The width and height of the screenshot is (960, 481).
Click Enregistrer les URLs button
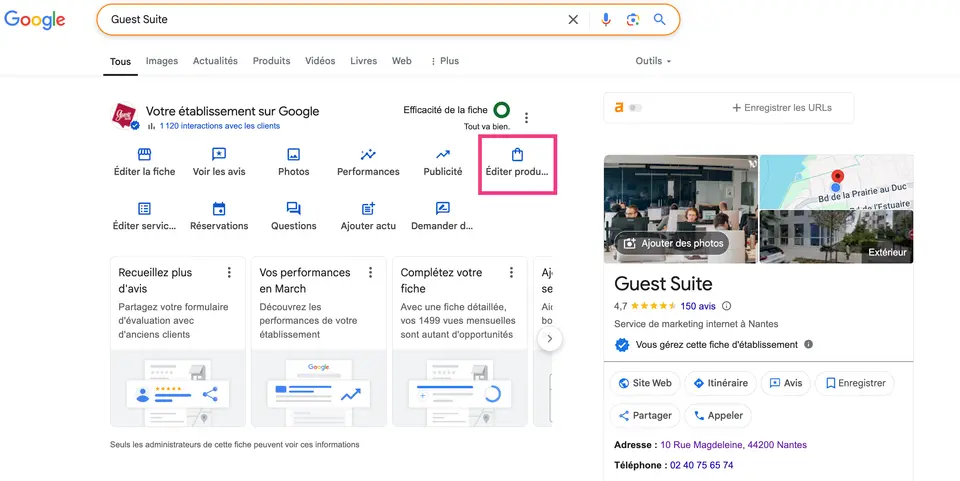[782, 108]
